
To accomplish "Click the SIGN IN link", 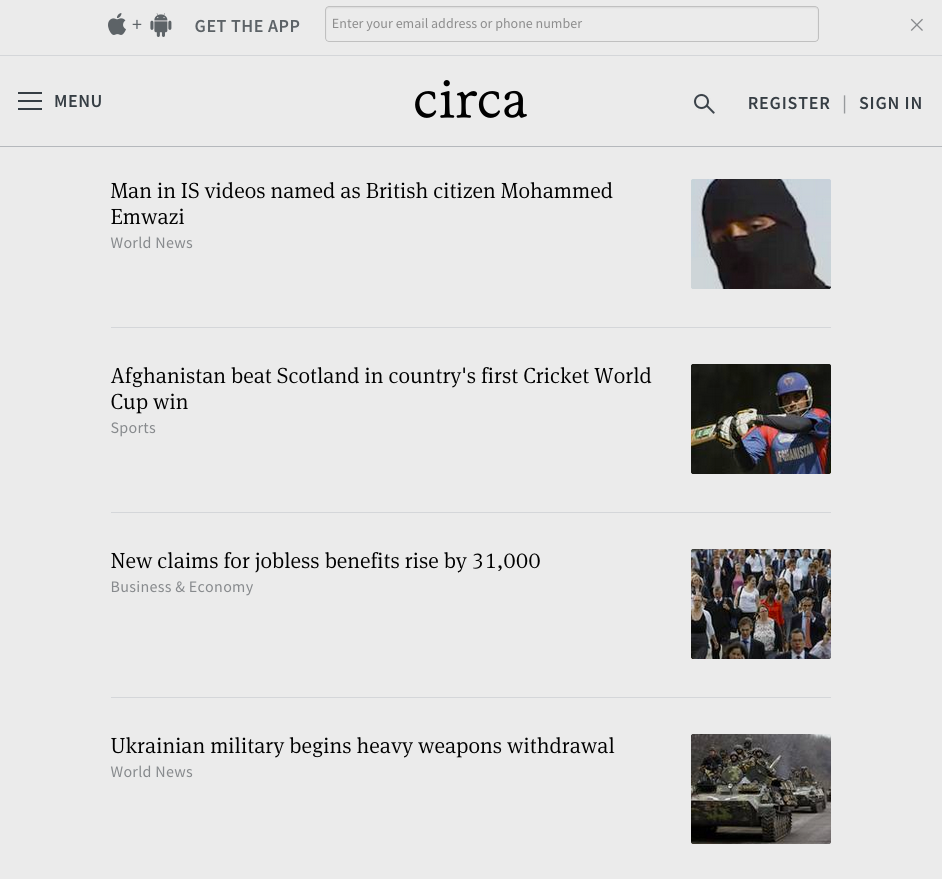I will click(890, 103).
